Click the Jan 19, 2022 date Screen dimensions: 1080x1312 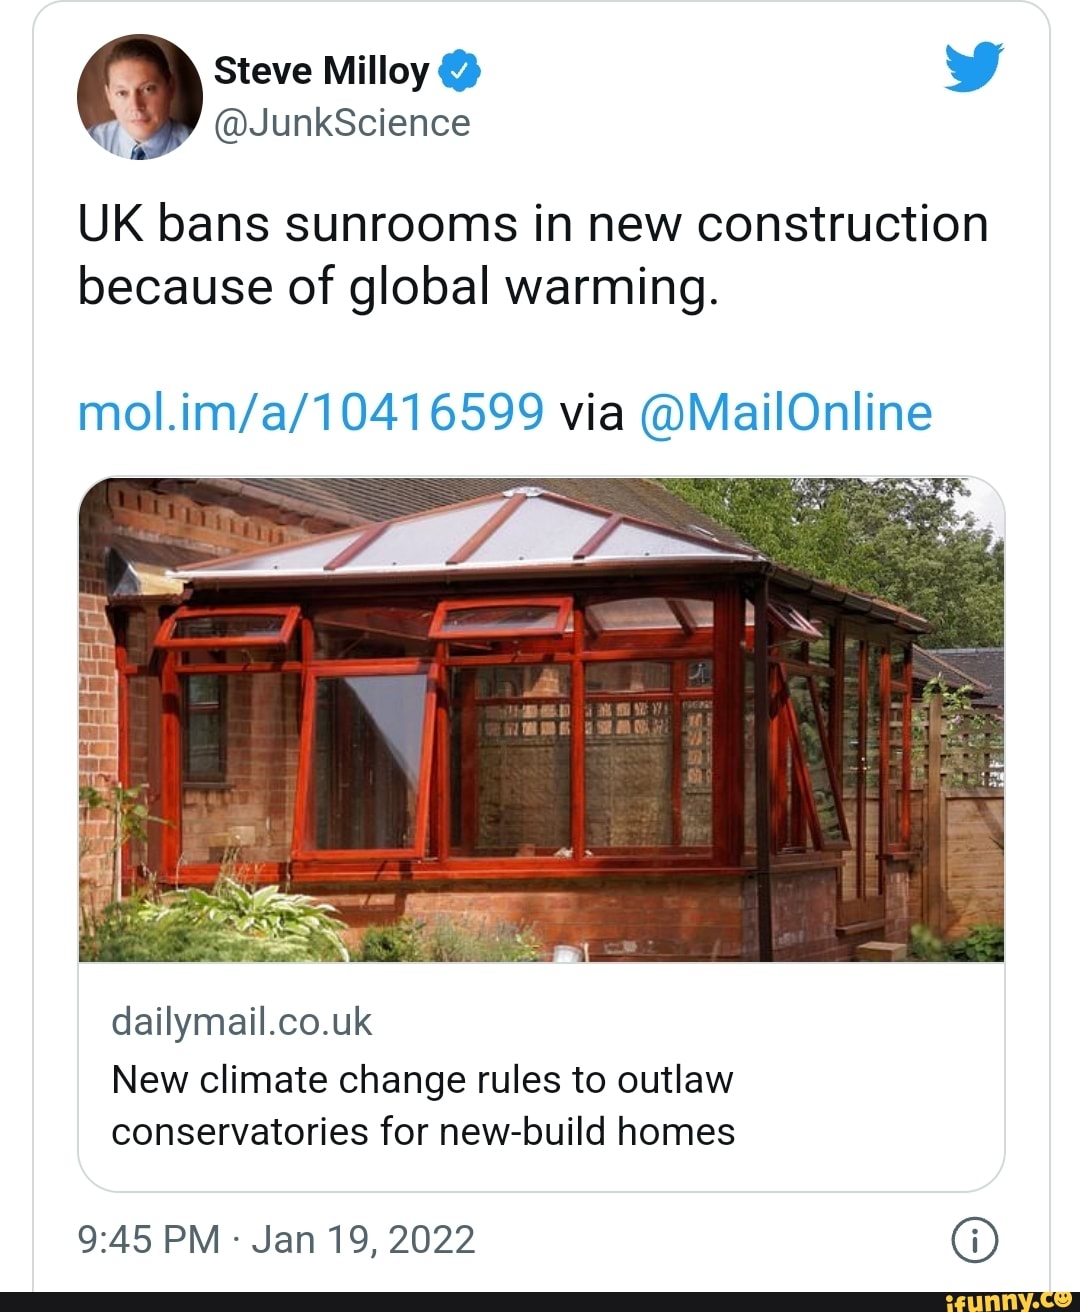click(x=363, y=1240)
